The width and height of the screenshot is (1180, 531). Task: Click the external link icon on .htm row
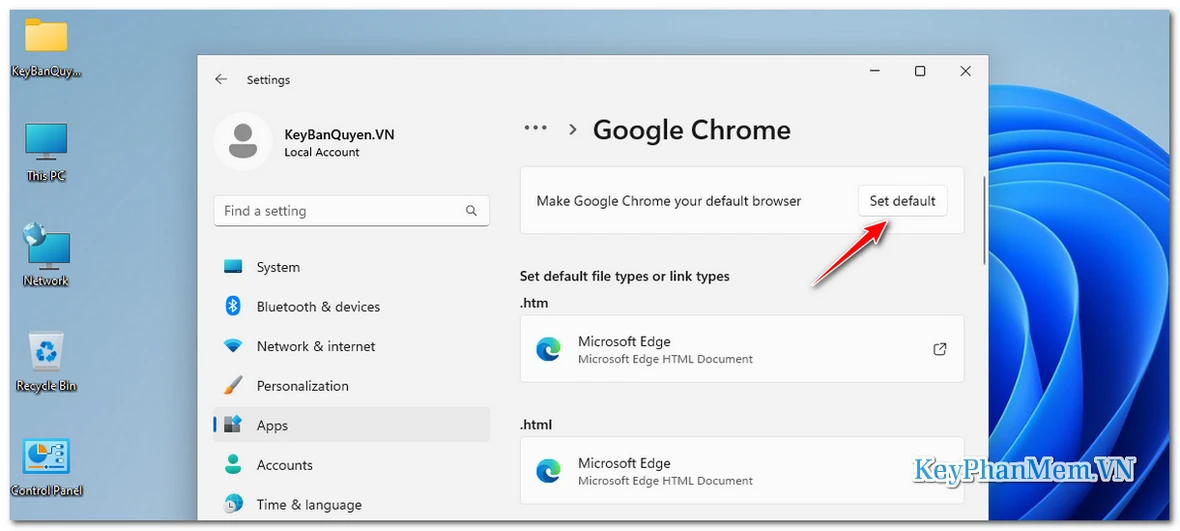pos(940,349)
